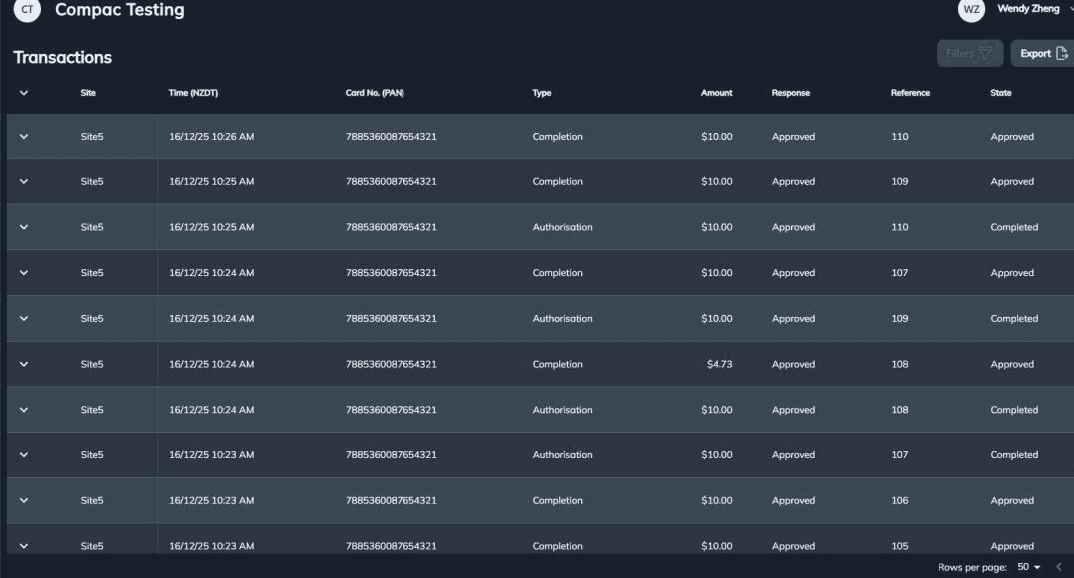Click the 16/12/25 10:26 AM time cell
Image resolution: width=1074 pixels, height=578 pixels.
tap(212, 137)
